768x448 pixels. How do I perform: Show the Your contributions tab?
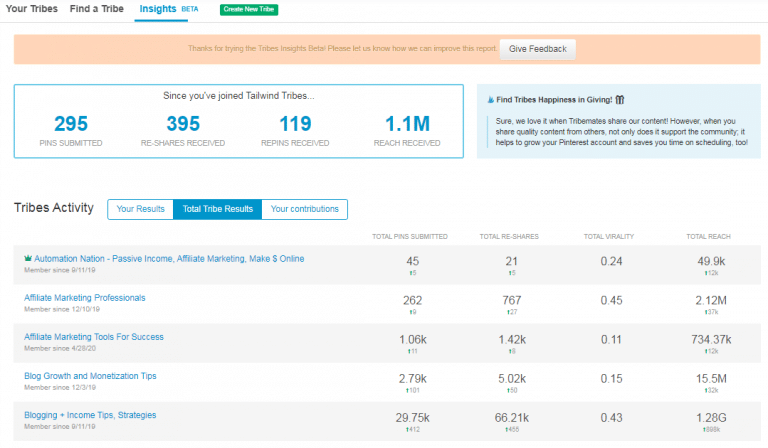click(305, 209)
